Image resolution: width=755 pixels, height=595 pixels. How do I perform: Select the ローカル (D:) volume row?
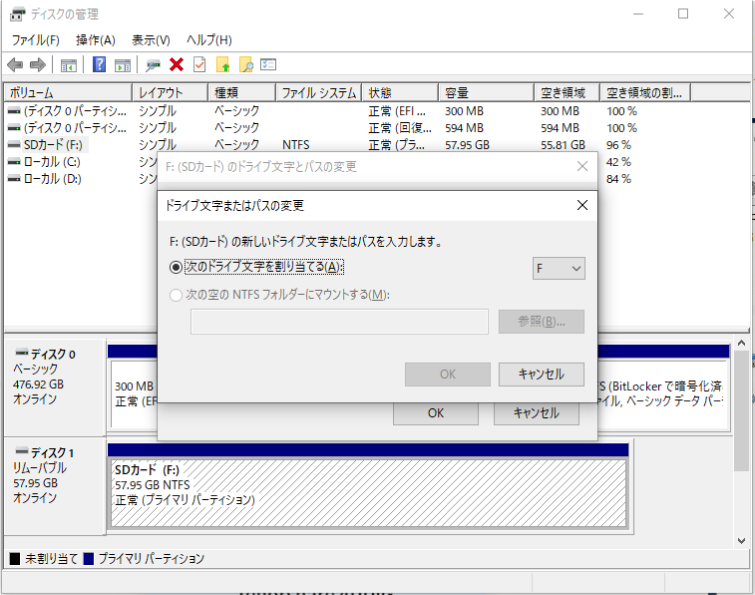point(52,179)
